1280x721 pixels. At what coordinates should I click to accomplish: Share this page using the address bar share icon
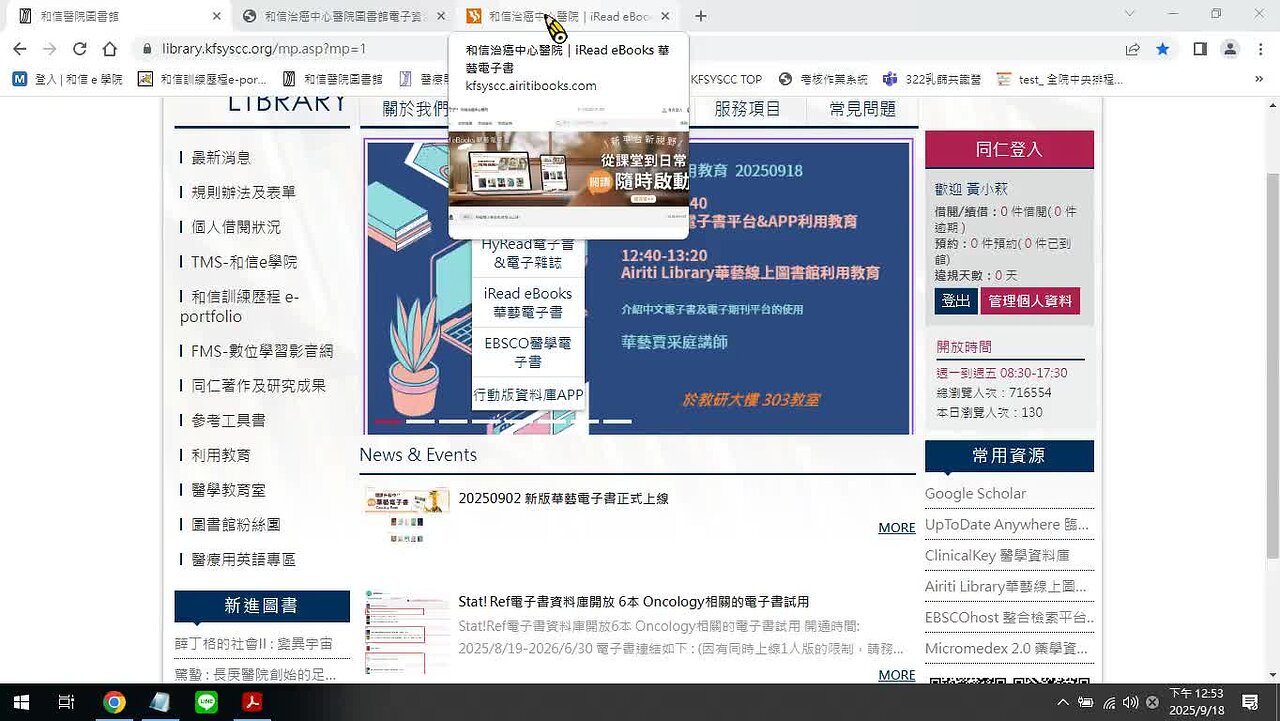[1132, 48]
